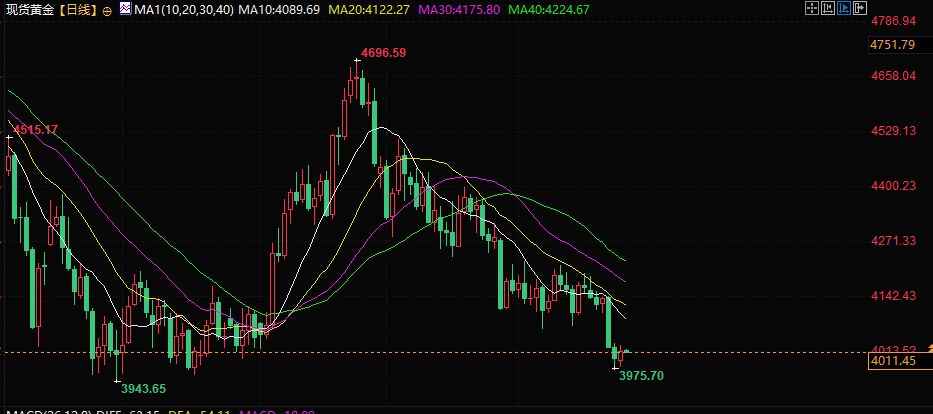Click the 4142.43 axis value
Screen dimensions: 933x414
click(893, 296)
